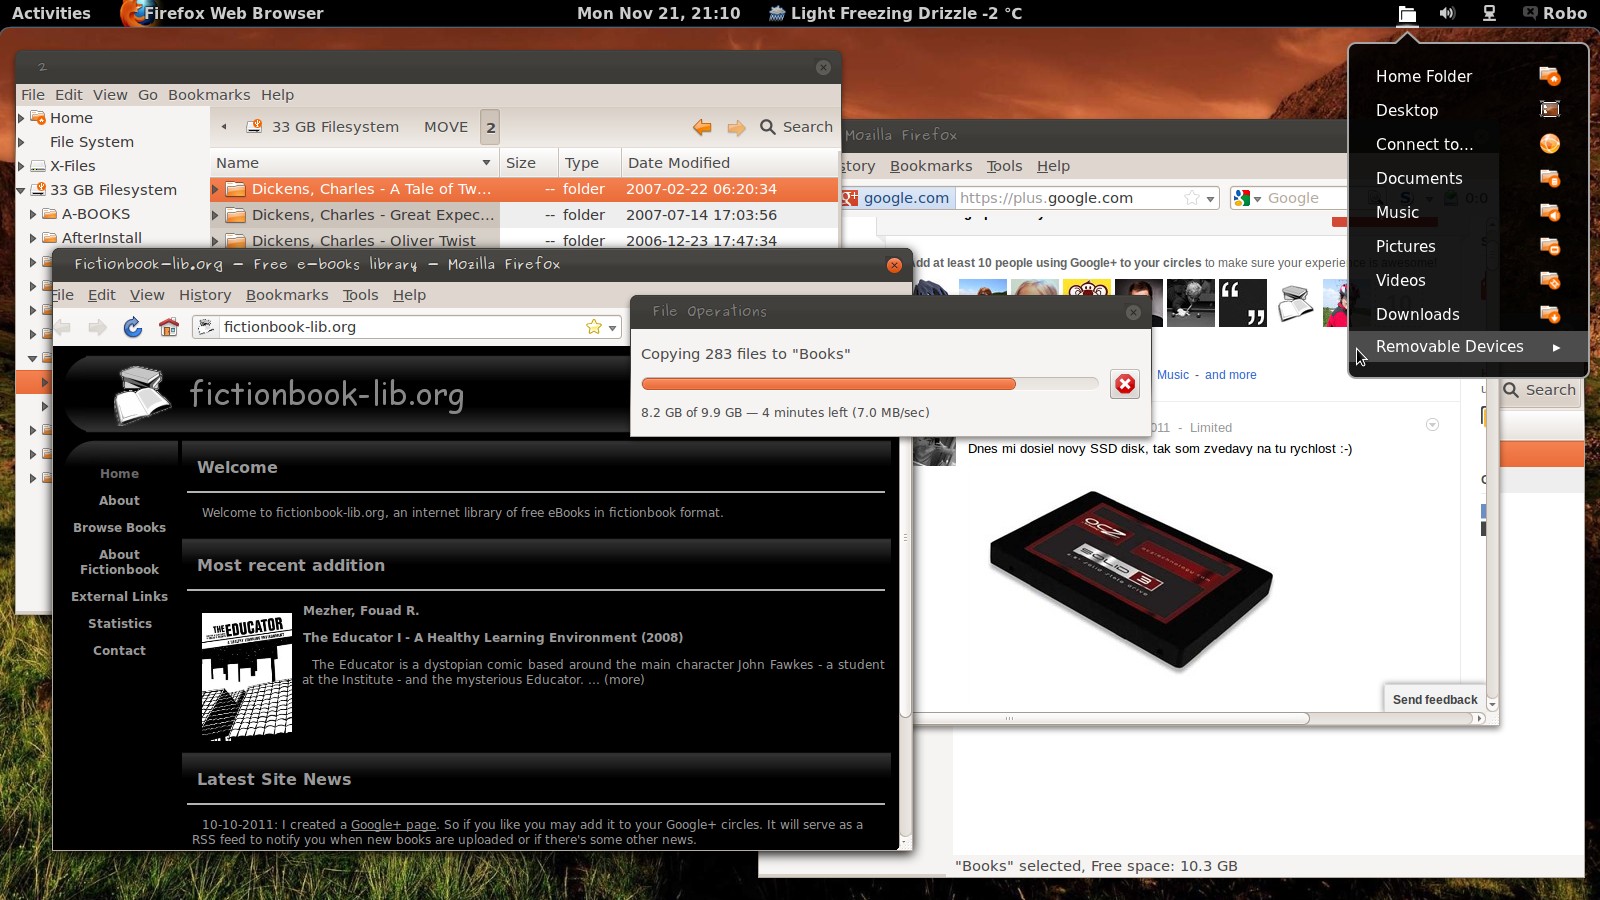Viewport: 1600px width, 900px height.
Task: Click the Firefox logo in top panel
Action: (135, 13)
